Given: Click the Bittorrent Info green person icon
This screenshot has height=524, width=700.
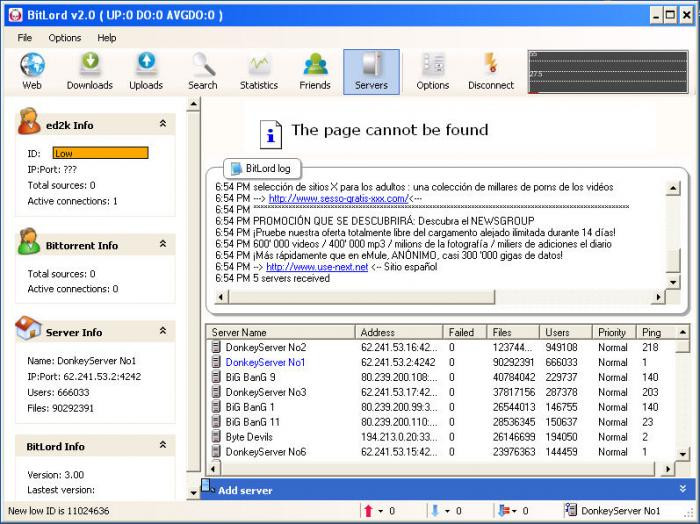Looking at the screenshot, I should [29, 241].
